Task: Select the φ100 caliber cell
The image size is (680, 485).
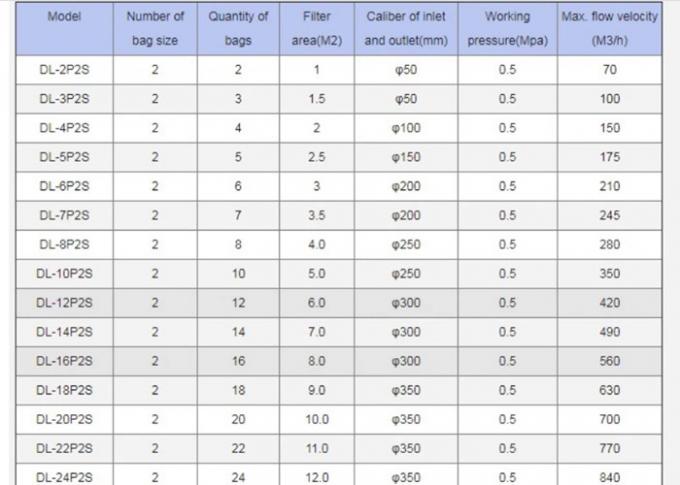Action: [406, 128]
